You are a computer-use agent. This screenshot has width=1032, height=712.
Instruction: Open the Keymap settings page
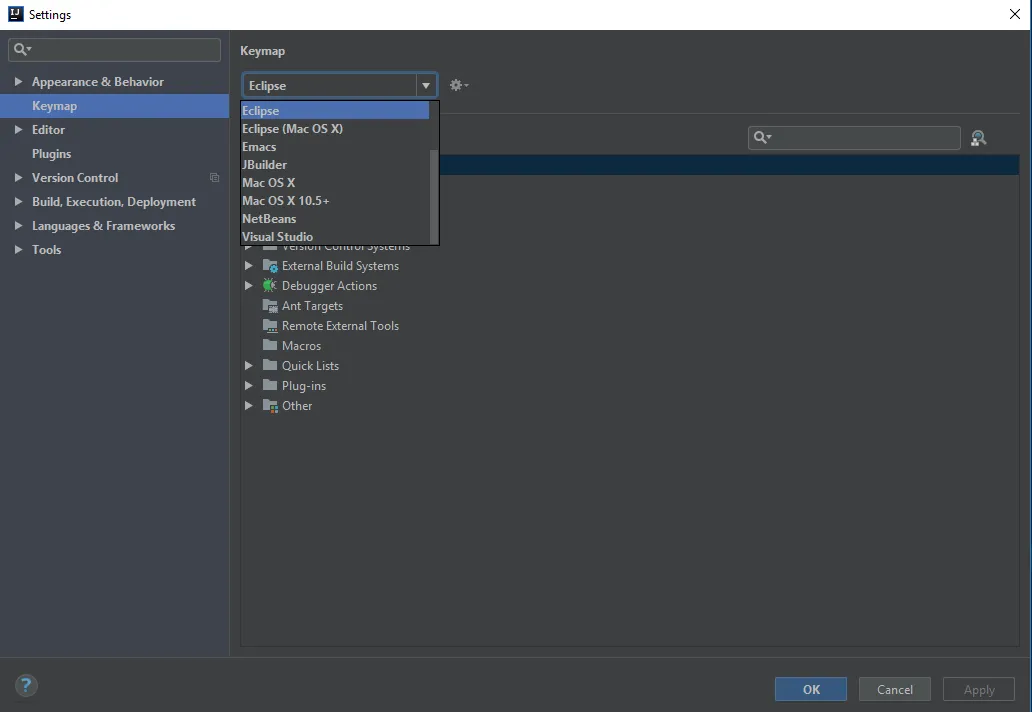pos(115,106)
